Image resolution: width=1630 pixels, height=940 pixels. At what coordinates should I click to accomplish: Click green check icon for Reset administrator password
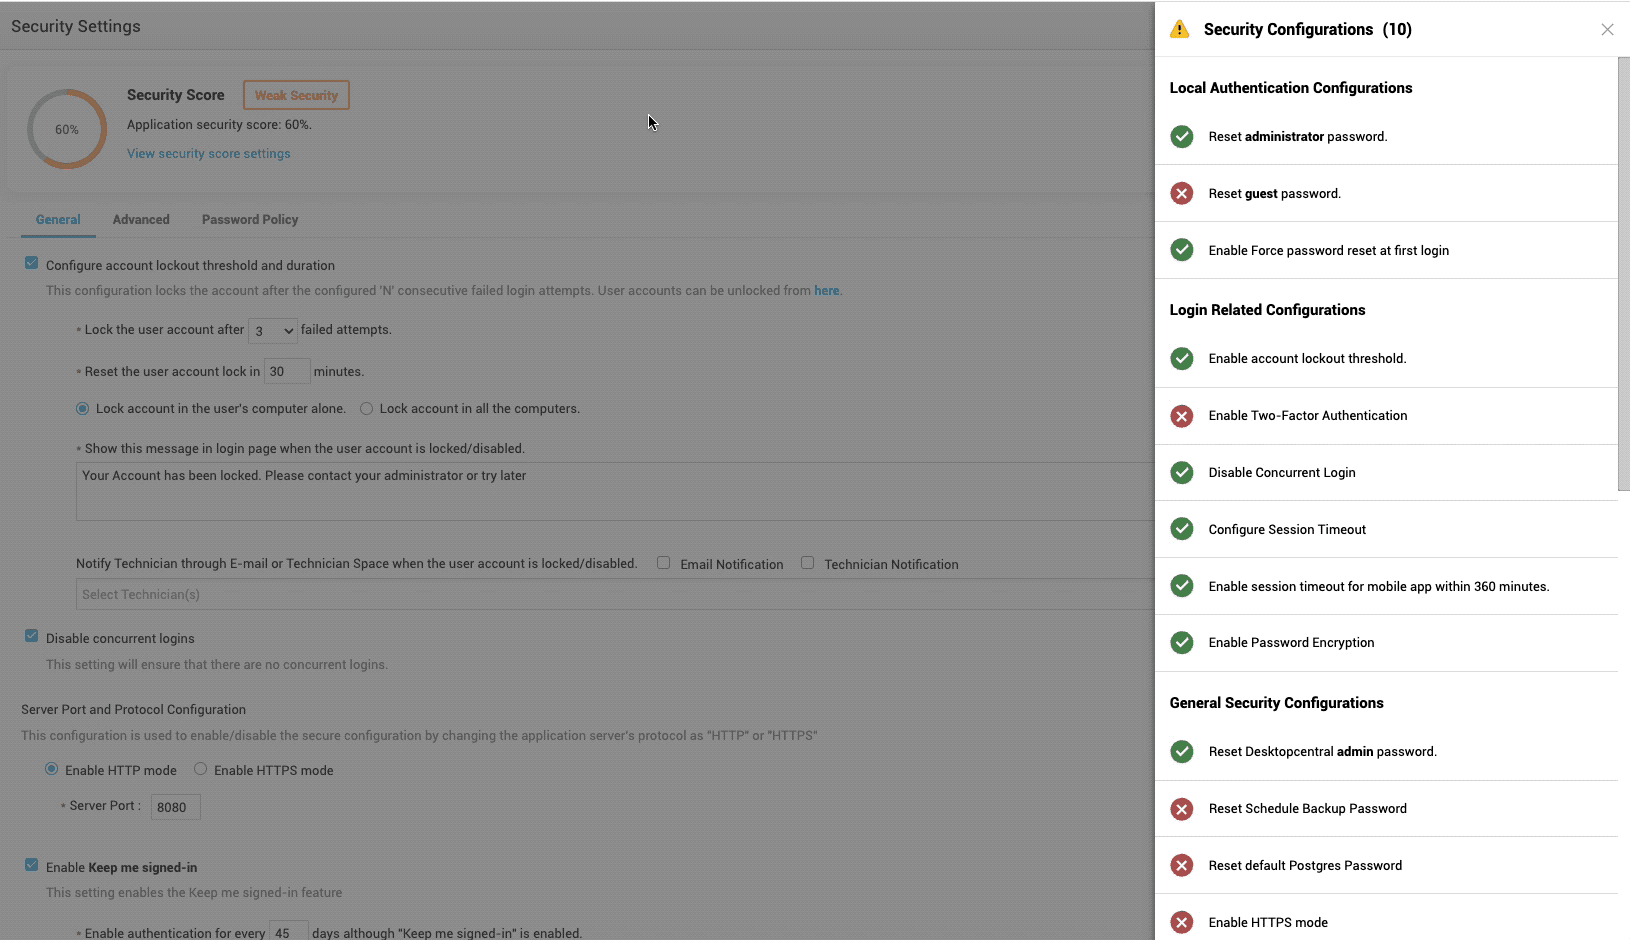tap(1182, 137)
